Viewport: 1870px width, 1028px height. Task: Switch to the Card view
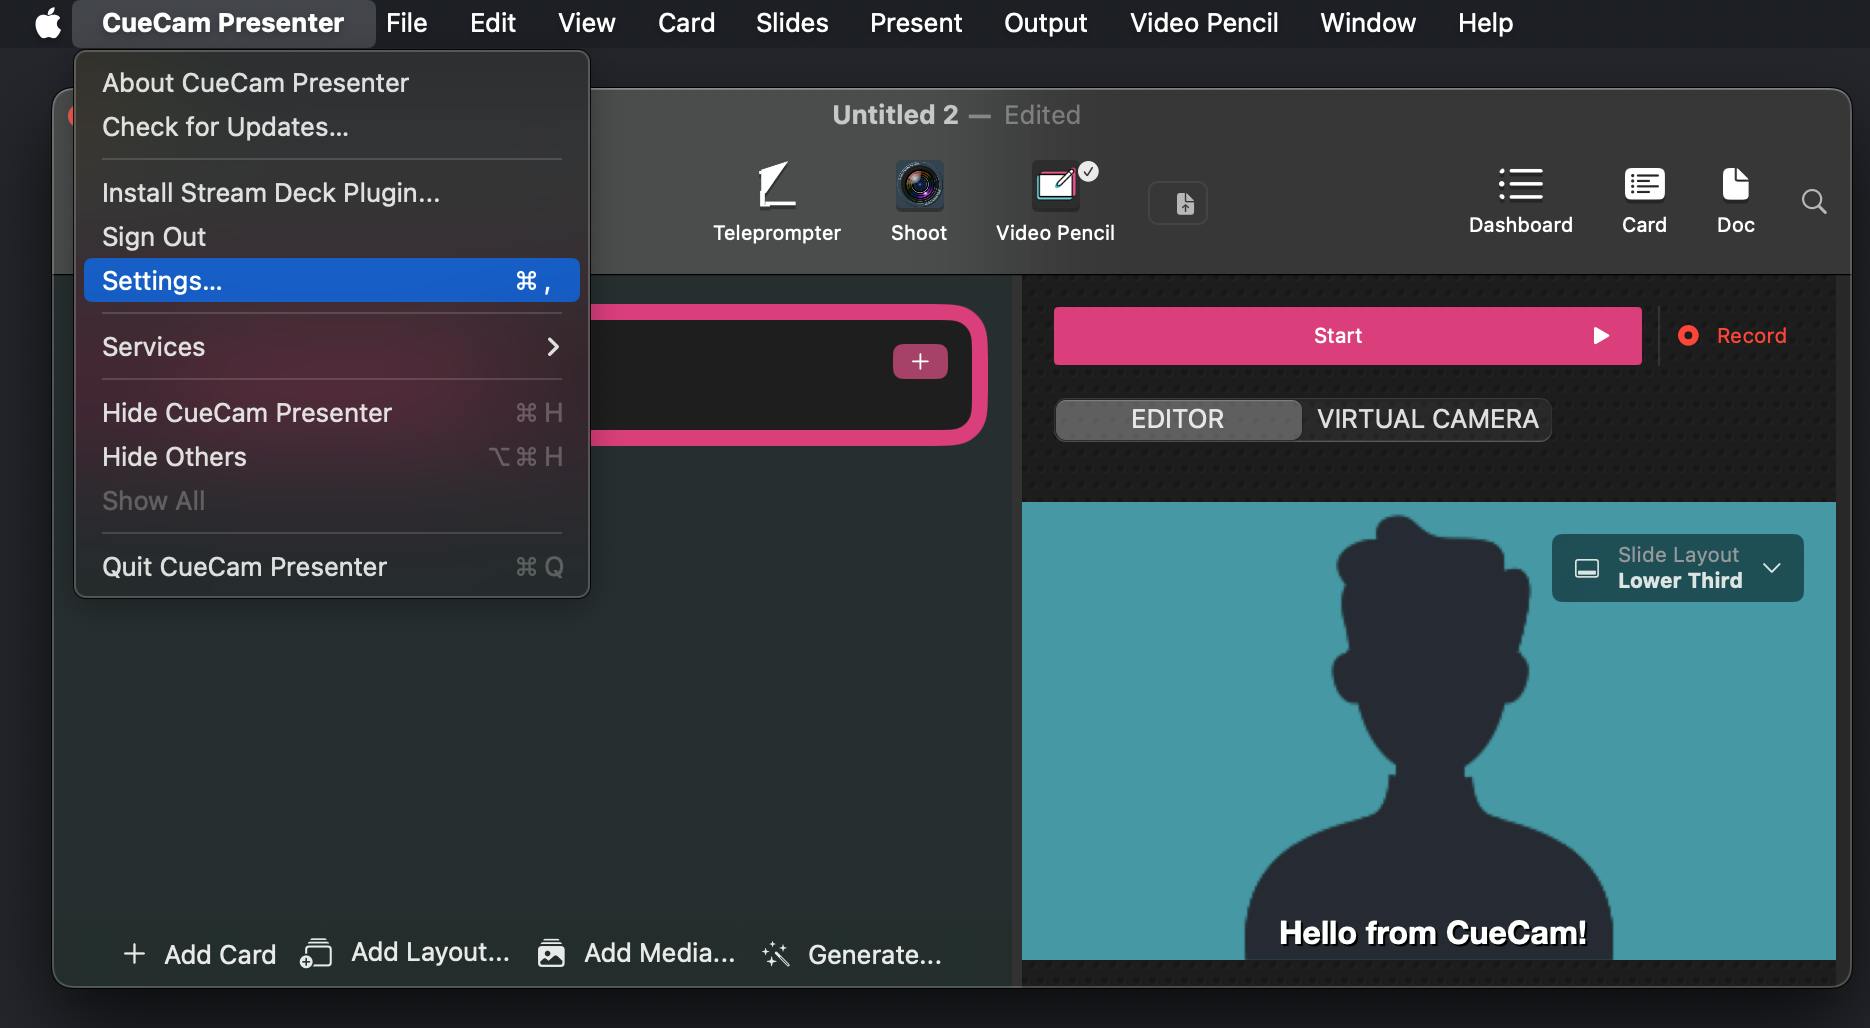[x=1644, y=201]
